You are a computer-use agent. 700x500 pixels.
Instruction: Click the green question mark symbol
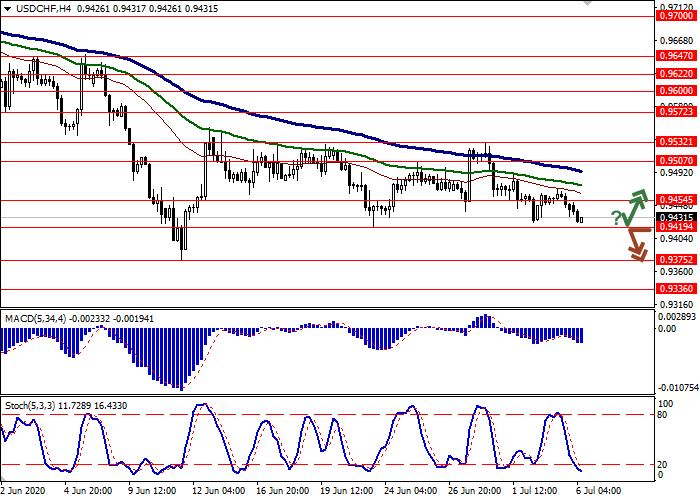[616, 218]
